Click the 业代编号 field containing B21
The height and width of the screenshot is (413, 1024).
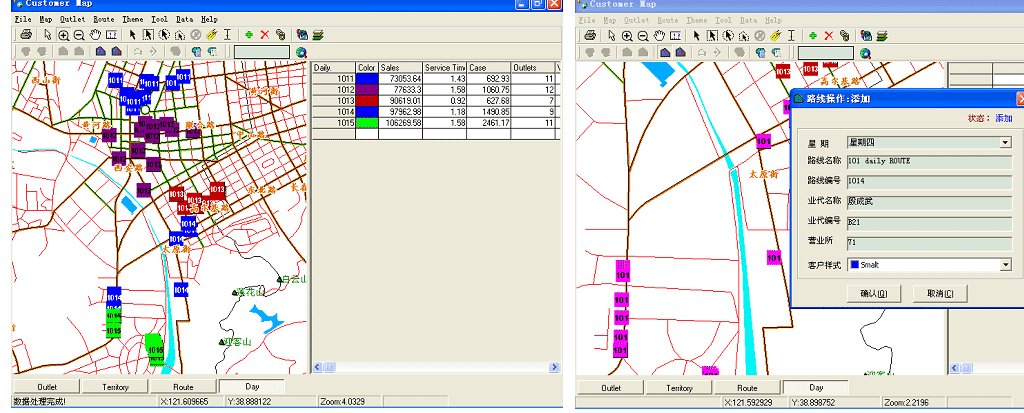929,222
